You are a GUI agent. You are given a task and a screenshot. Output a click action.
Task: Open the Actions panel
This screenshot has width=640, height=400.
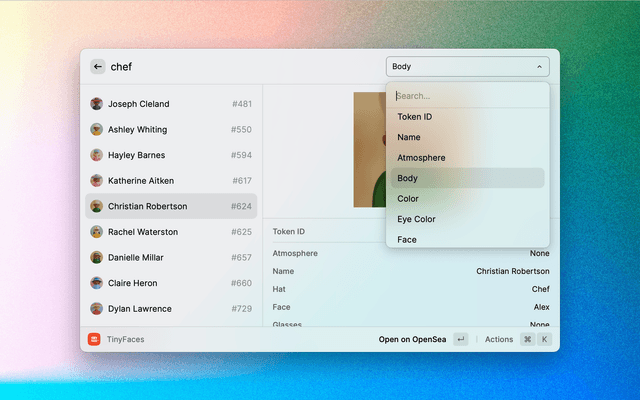(x=499, y=339)
